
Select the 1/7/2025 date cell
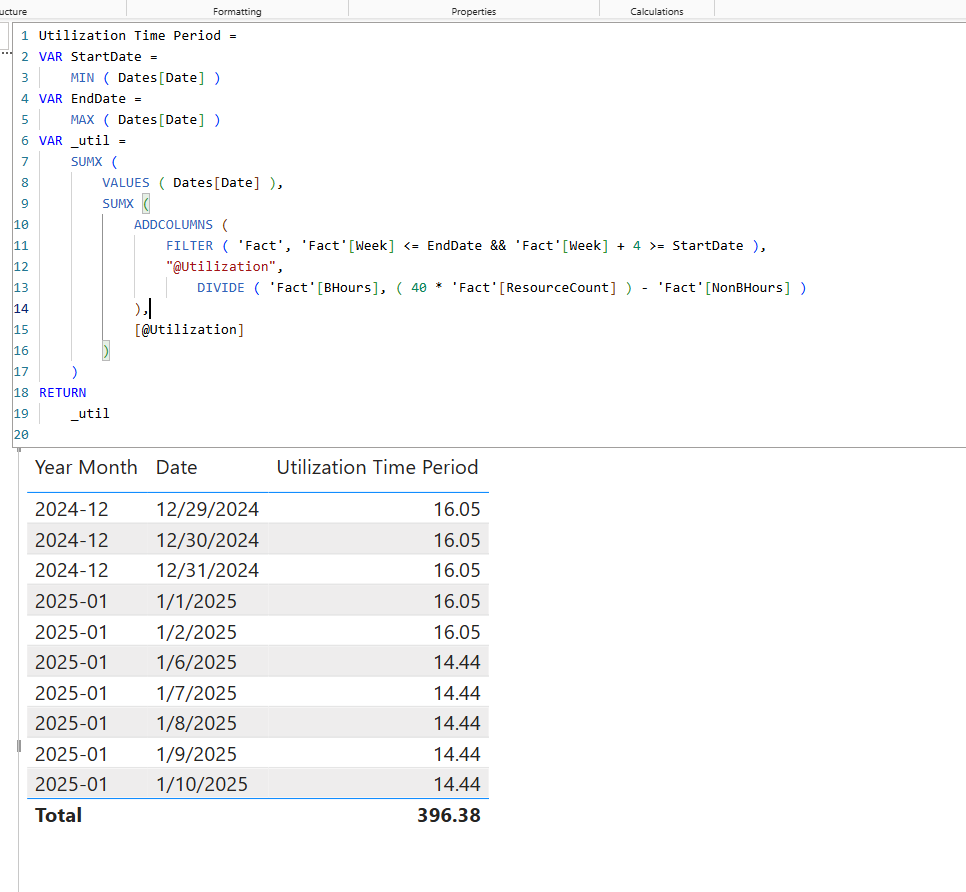pyautogui.click(x=197, y=693)
